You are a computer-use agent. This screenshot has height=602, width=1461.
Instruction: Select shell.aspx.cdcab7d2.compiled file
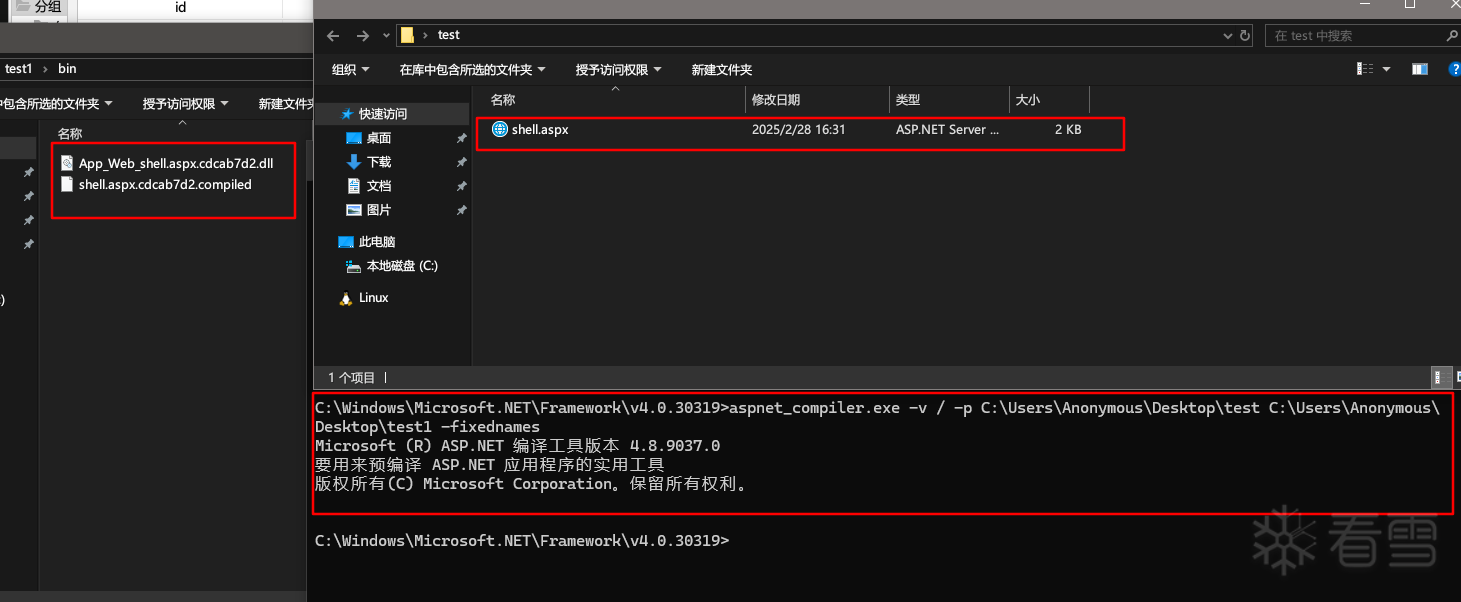[166, 185]
